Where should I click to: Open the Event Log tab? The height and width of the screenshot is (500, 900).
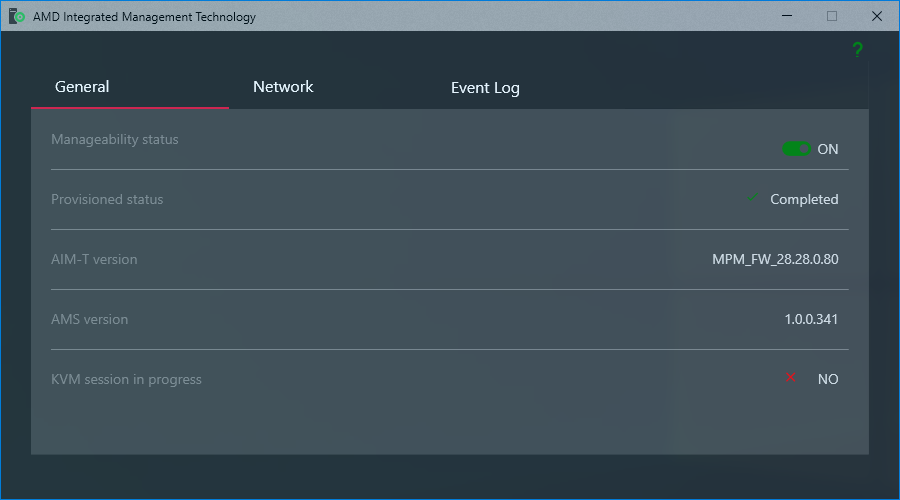click(x=485, y=88)
